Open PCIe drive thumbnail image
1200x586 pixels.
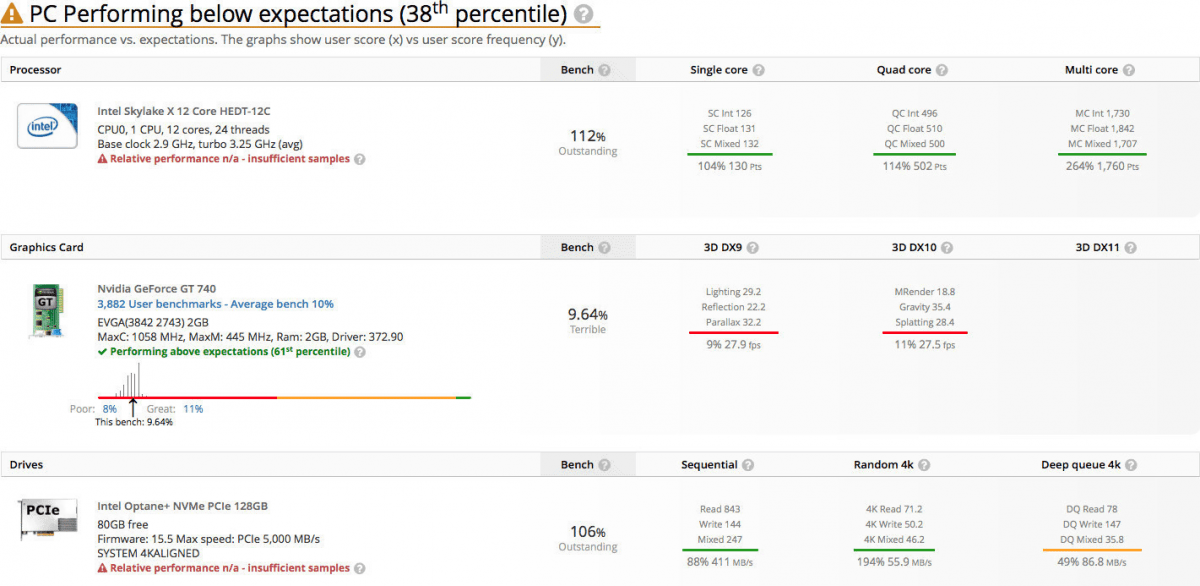pos(47,522)
